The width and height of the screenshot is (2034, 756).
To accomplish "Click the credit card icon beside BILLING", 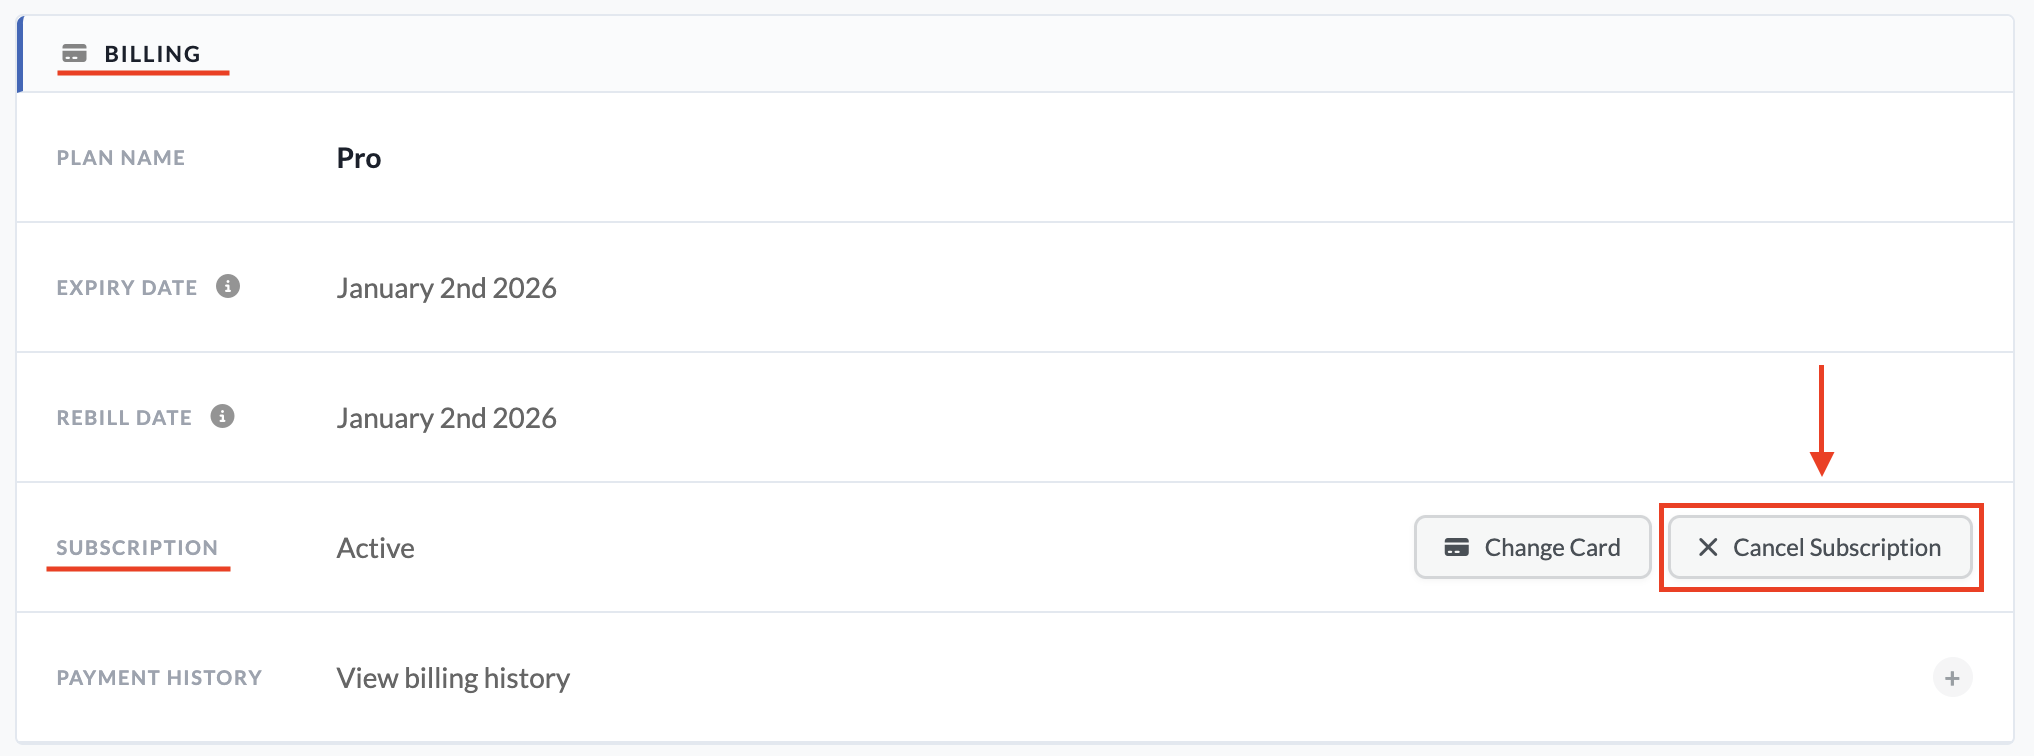I will tap(74, 53).
